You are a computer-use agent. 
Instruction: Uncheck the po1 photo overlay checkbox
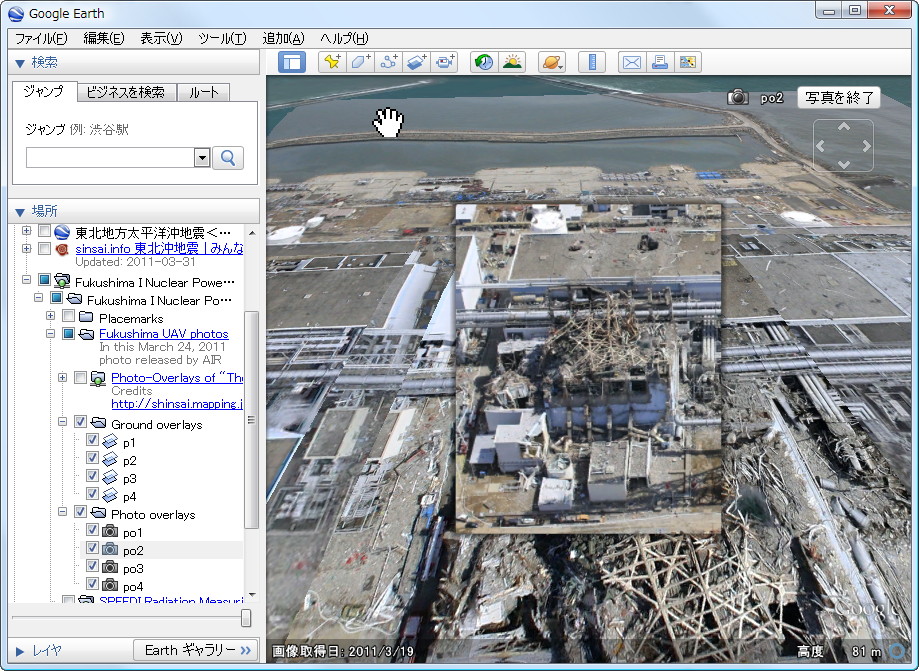93,532
